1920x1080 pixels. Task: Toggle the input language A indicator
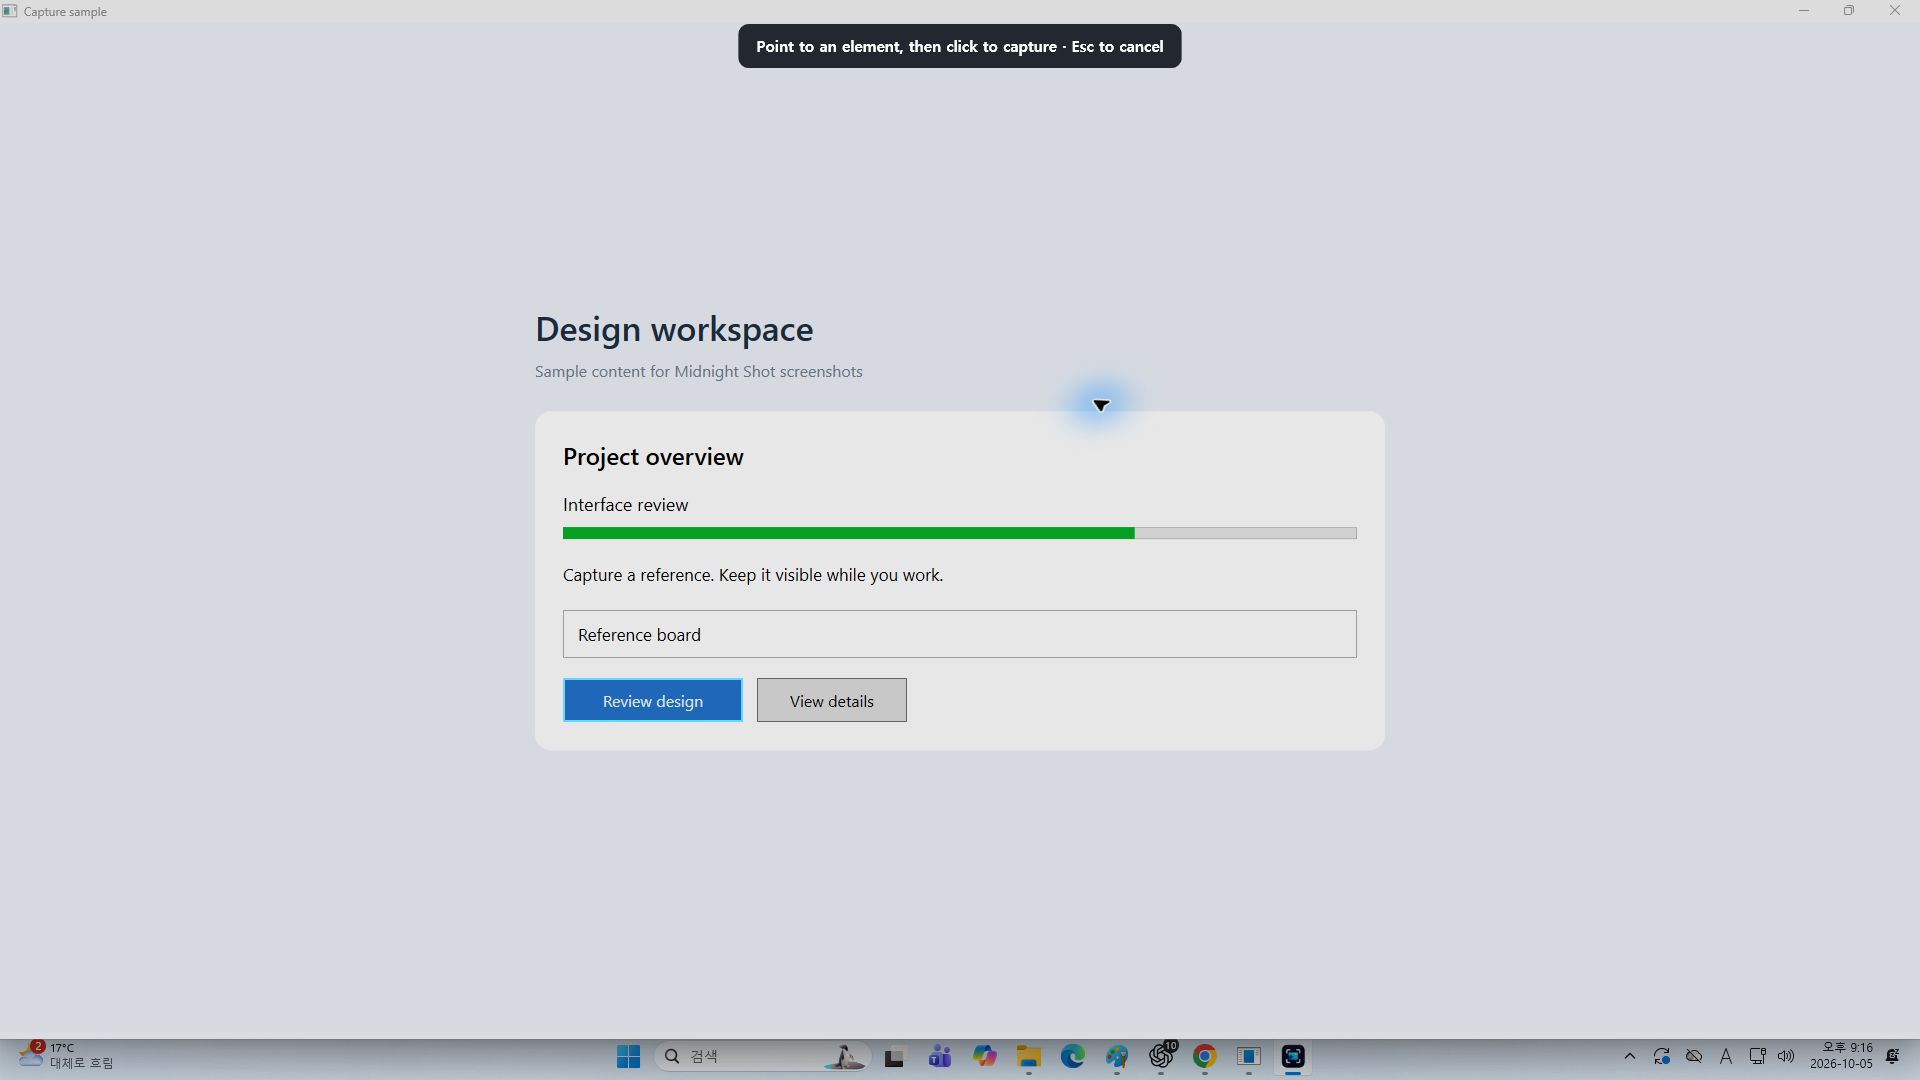pyautogui.click(x=1726, y=1056)
